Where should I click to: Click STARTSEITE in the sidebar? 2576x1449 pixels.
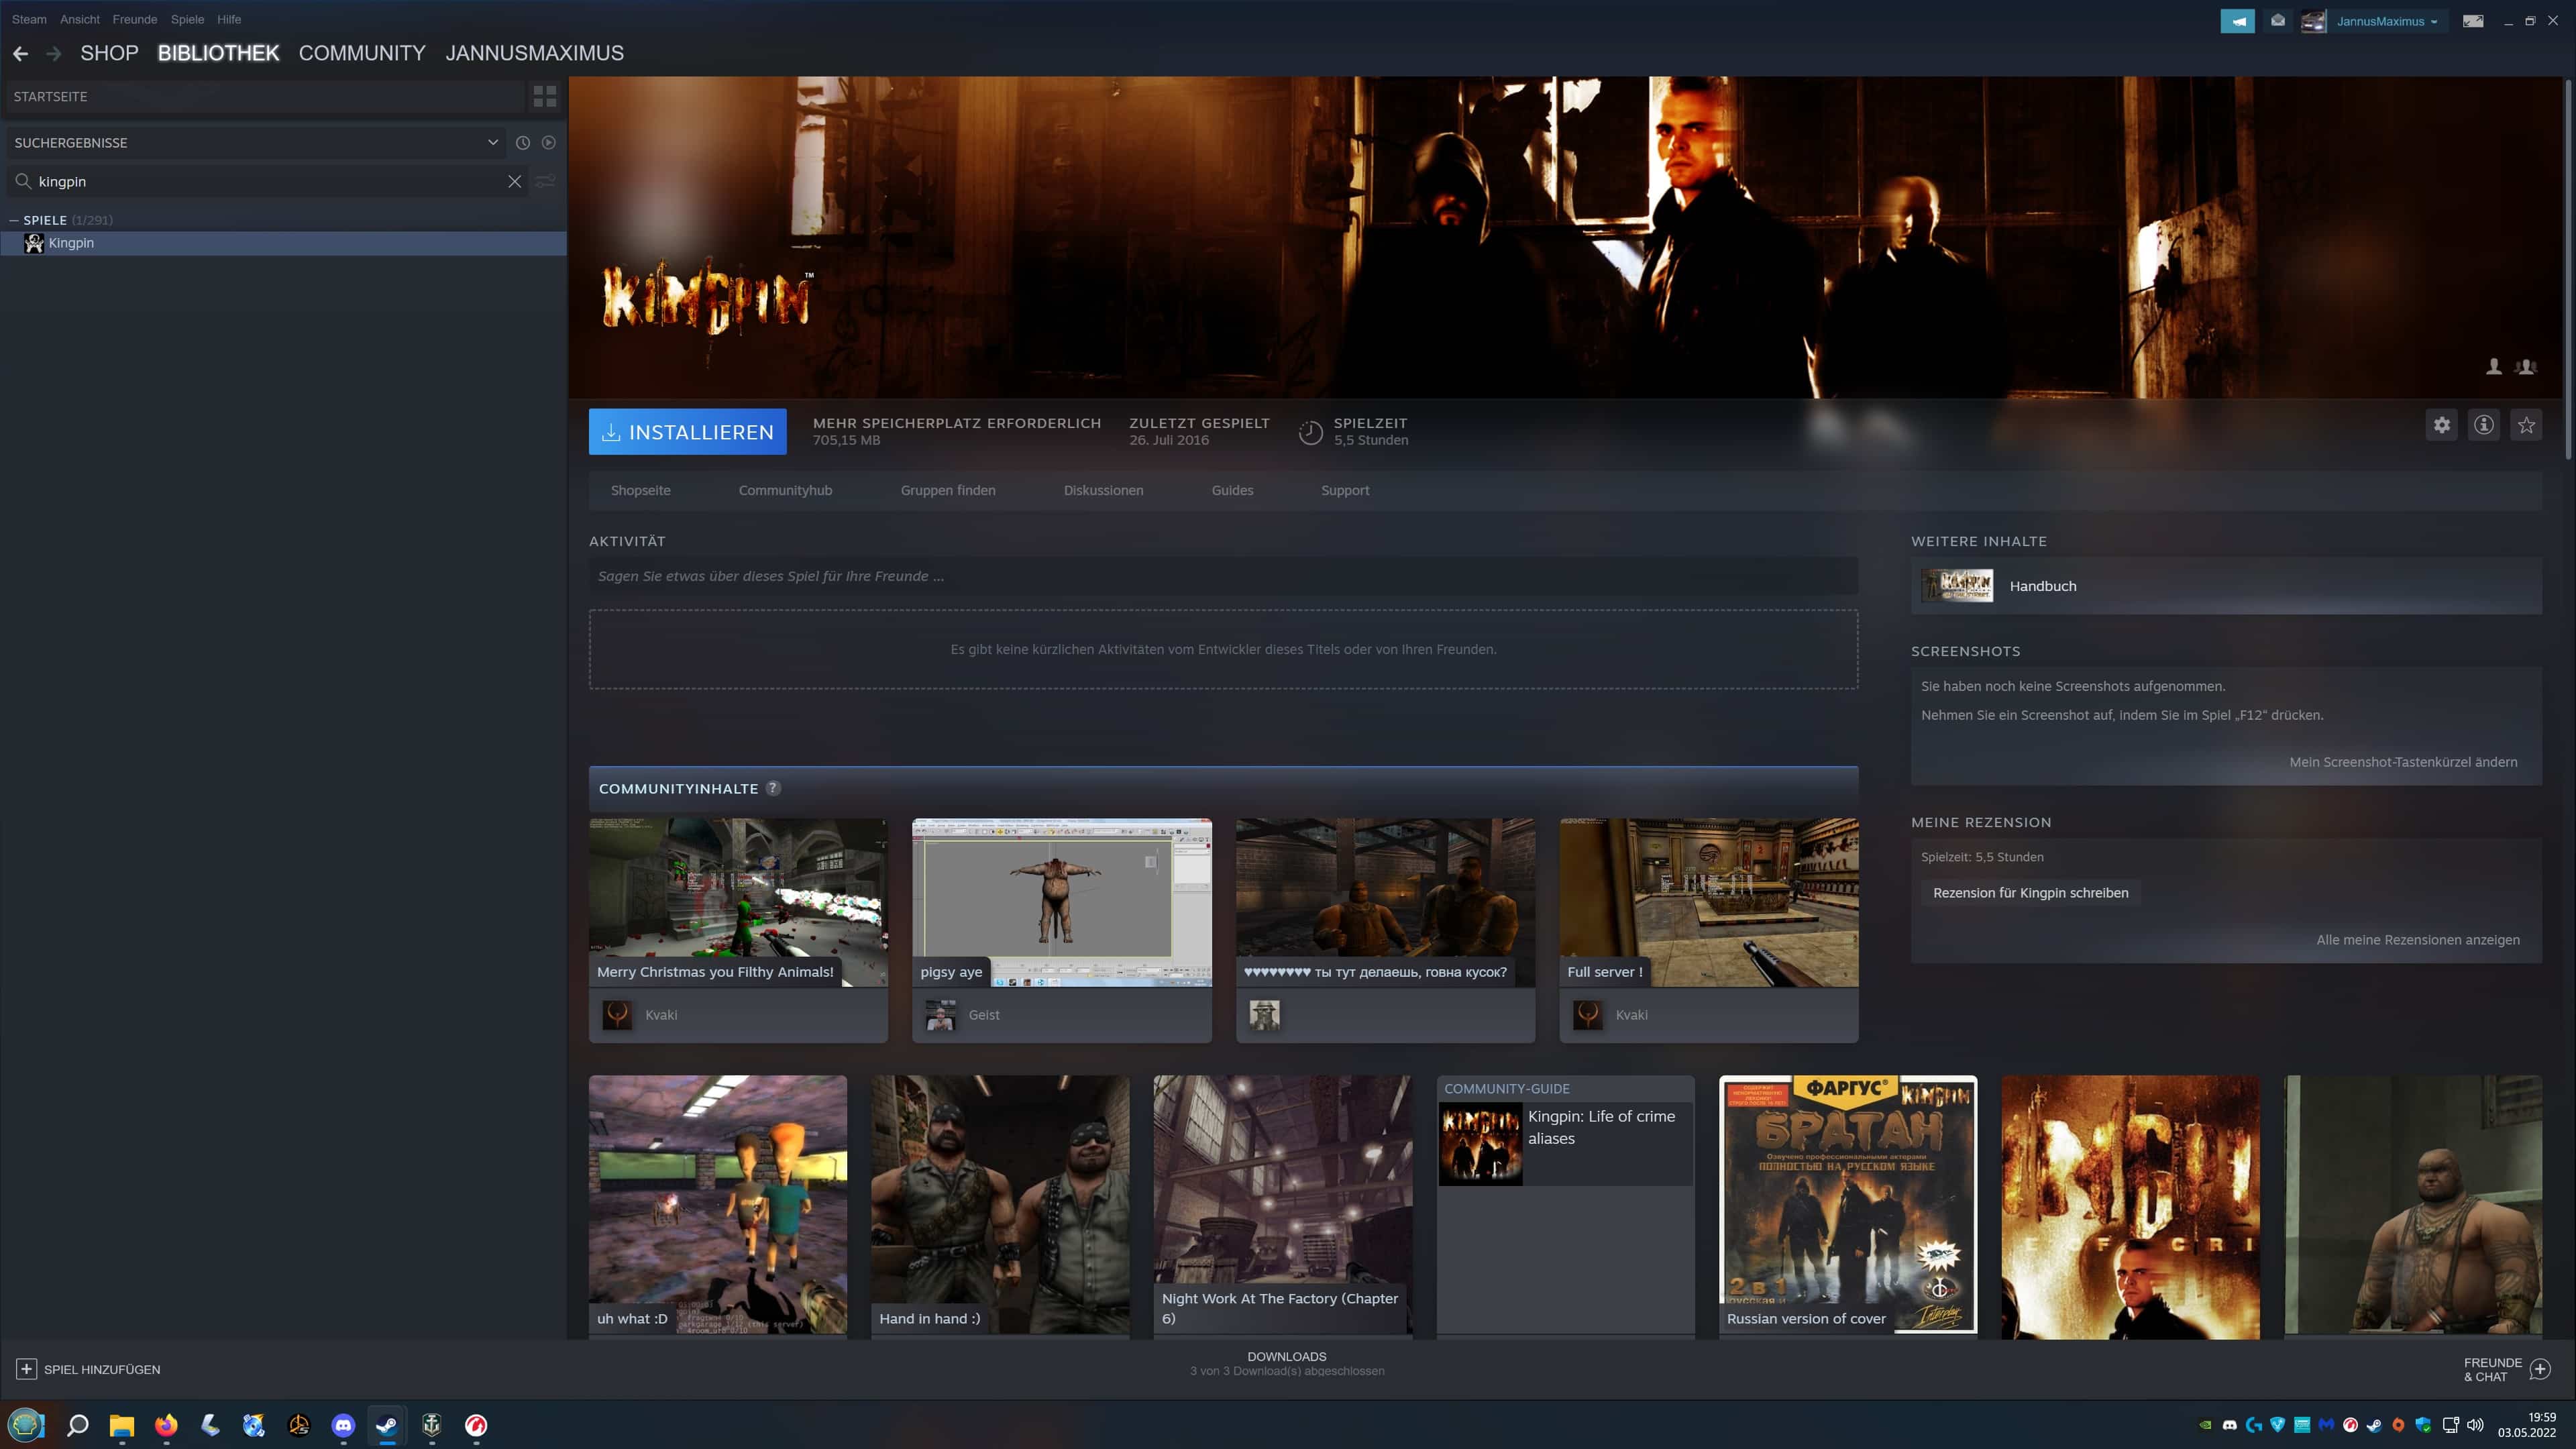click(x=265, y=96)
